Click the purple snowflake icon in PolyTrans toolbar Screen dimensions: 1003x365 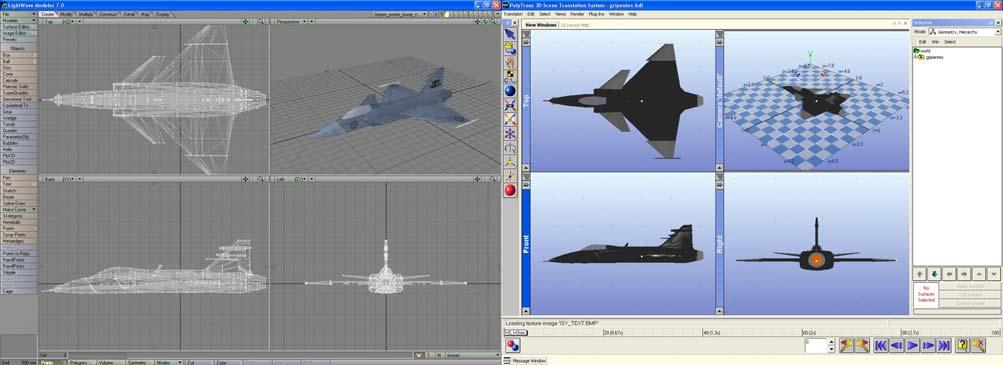[x=510, y=134]
